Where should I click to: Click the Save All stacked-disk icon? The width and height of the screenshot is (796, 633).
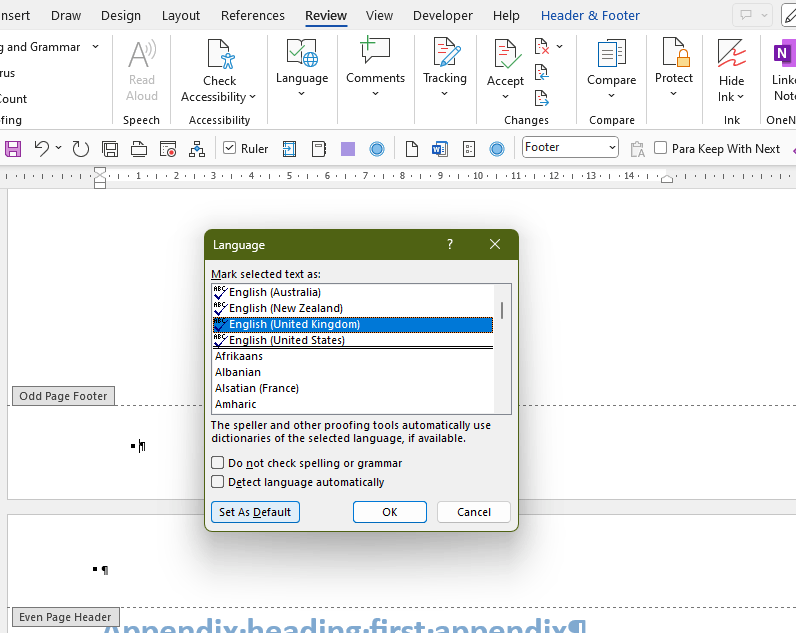(110, 149)
